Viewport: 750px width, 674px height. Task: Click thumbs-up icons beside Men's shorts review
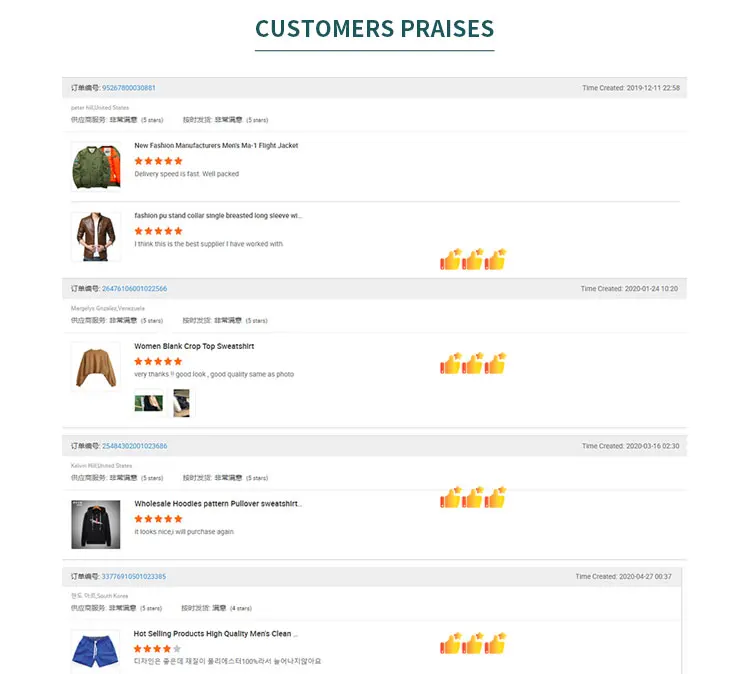[x=473, y=643]
